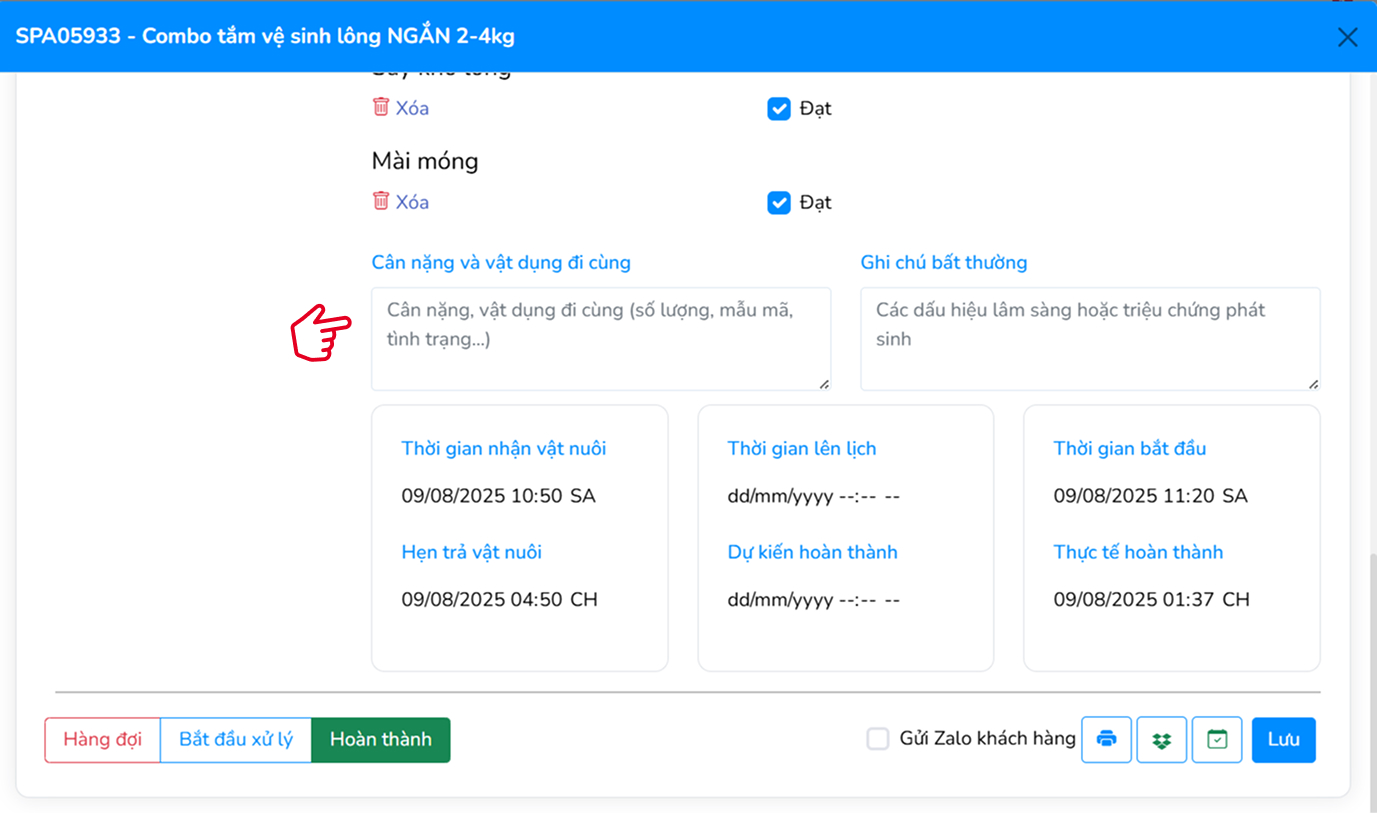
Task: Click the Cân nặng và vật dụng textarea
Action: pyautogui.click(x=600, y=338)
